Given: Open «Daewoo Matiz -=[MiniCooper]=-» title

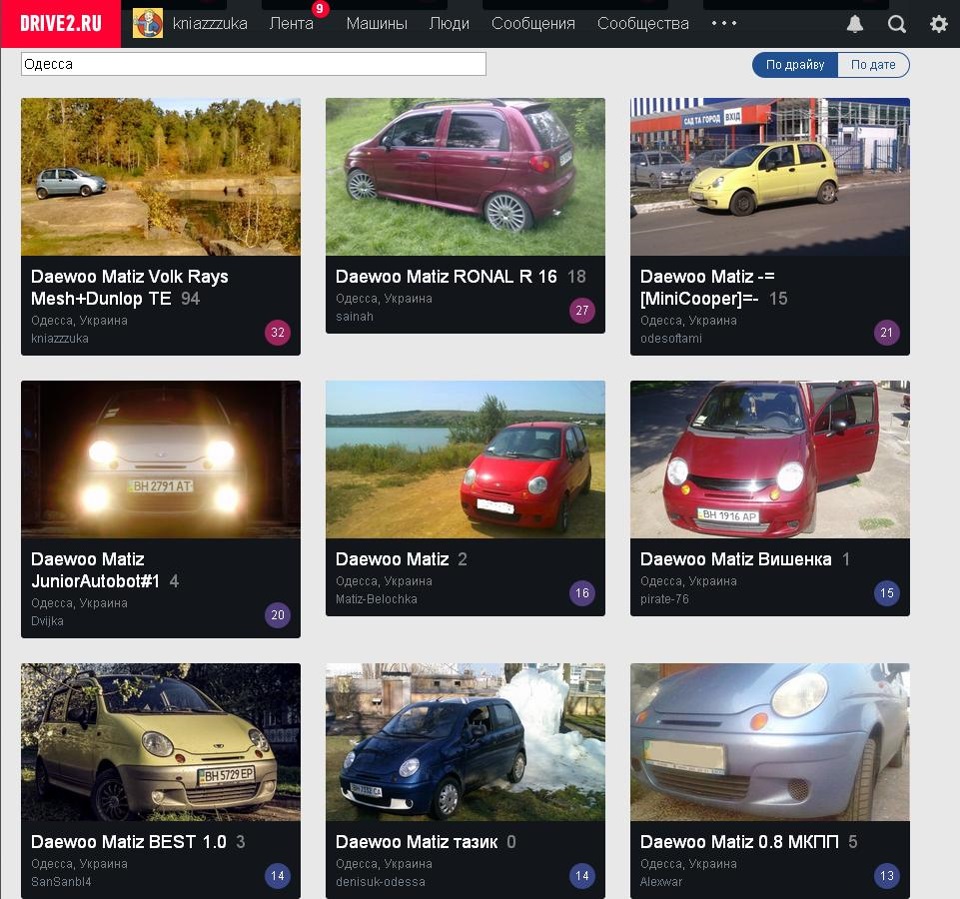Looking at the screenshot, I should [707, 287].
